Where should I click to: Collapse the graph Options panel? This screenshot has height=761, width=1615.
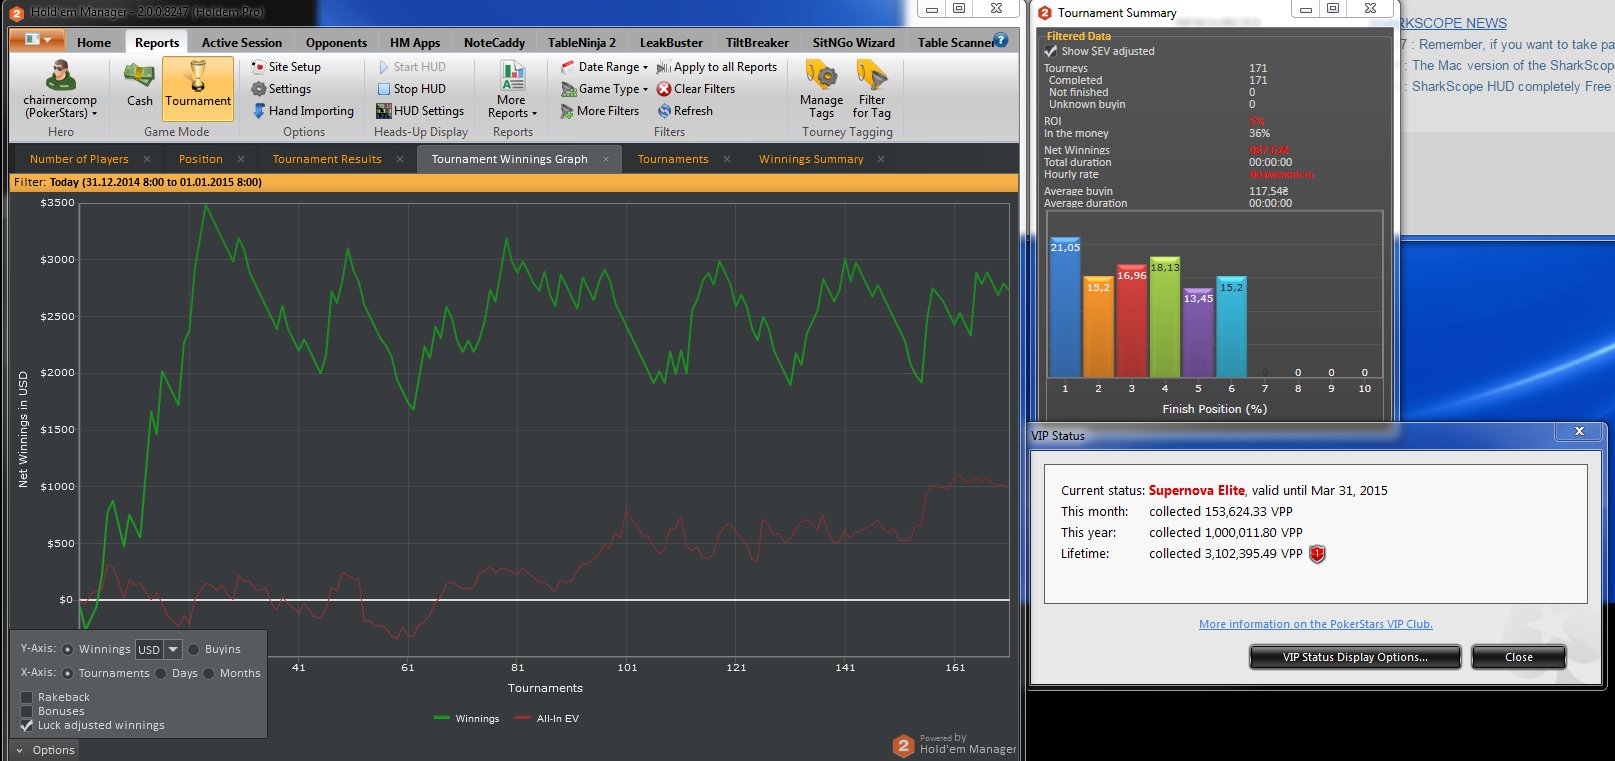(x=46, y=750)
